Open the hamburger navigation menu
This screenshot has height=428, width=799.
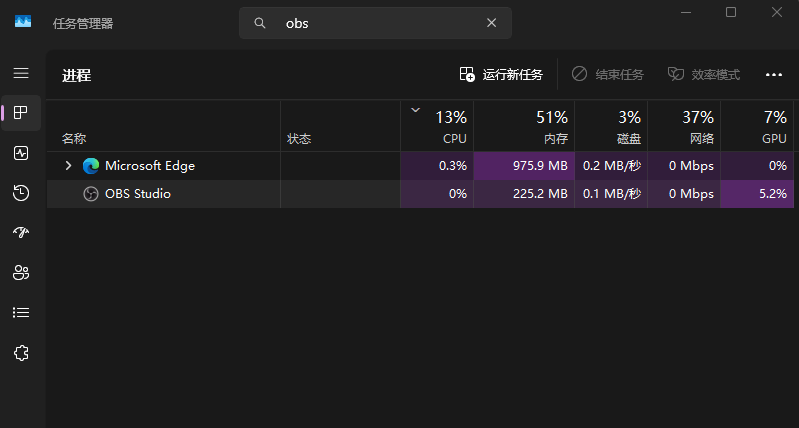(21, 73)
